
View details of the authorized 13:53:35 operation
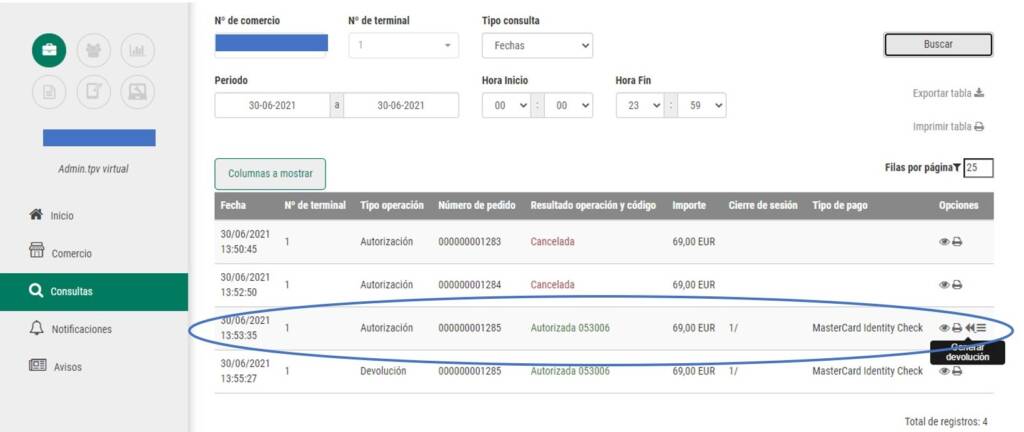pyautogui.click(x=944, y=328)
